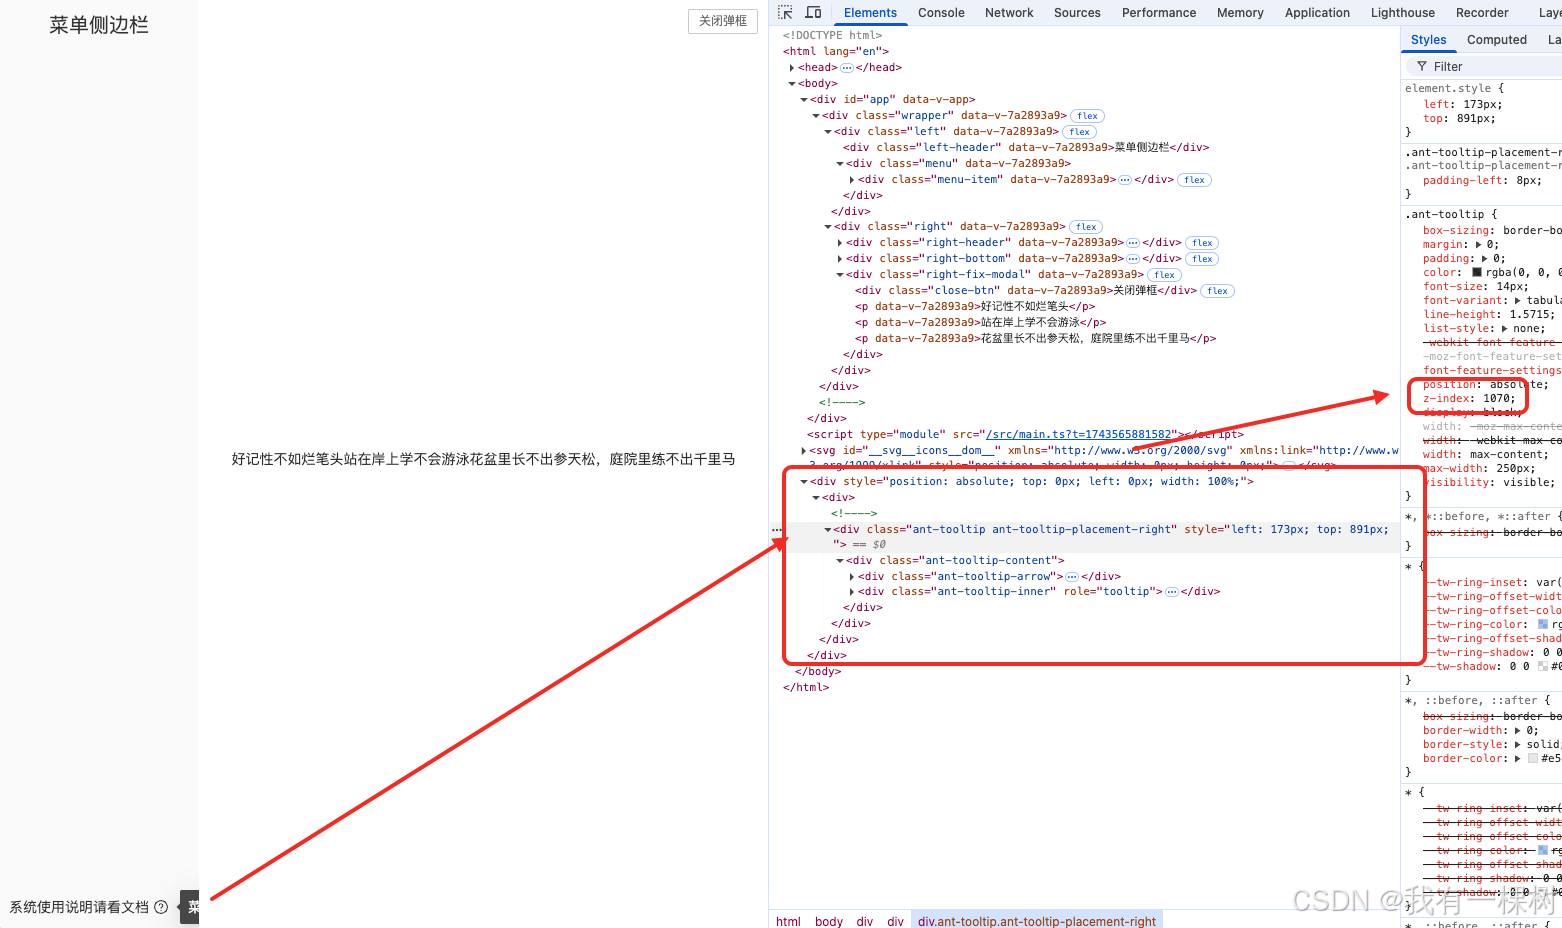Image resolution: width=1562 pixels, height=928 pixels.
Task: Click the ellipsis badge in the right-bottom div
Action: click(x=1133, y=259)
